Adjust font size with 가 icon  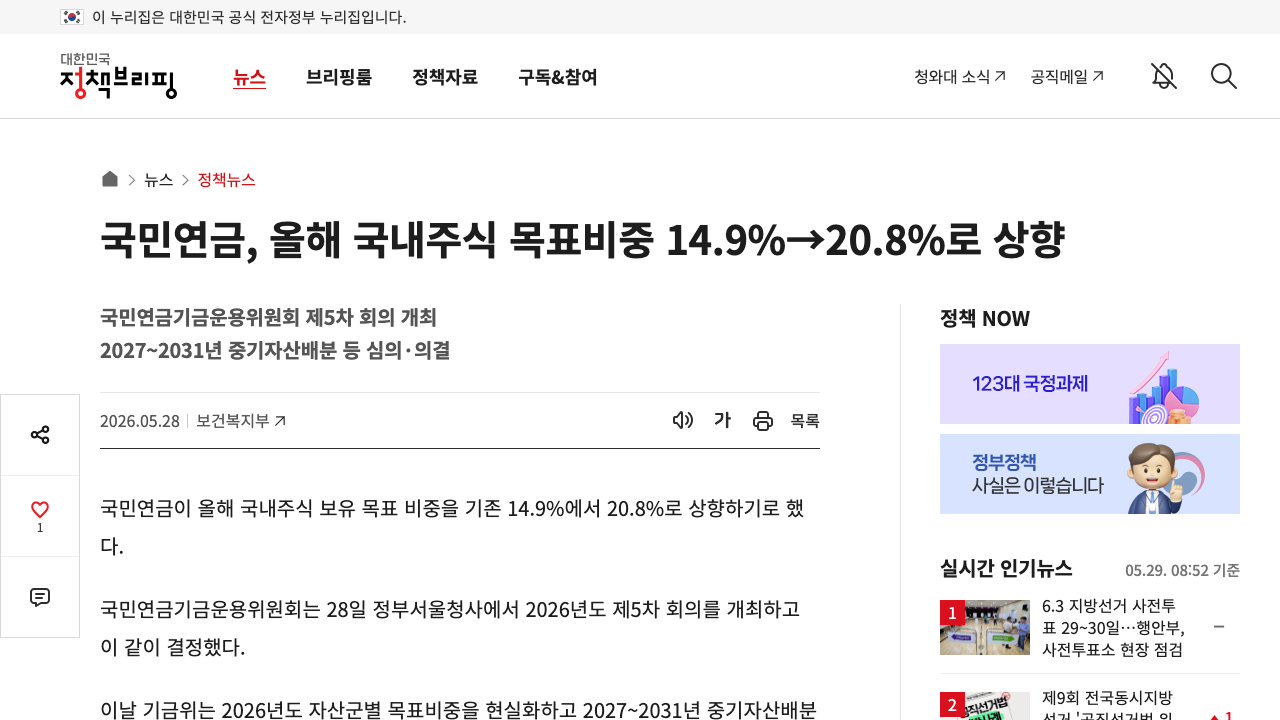[722, 420]
